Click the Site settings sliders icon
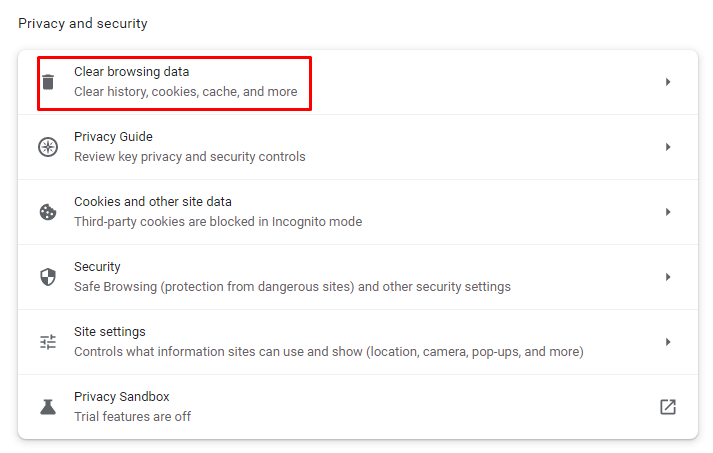The width and height of the screenshot is (713, 453). (x=48, y=342)
